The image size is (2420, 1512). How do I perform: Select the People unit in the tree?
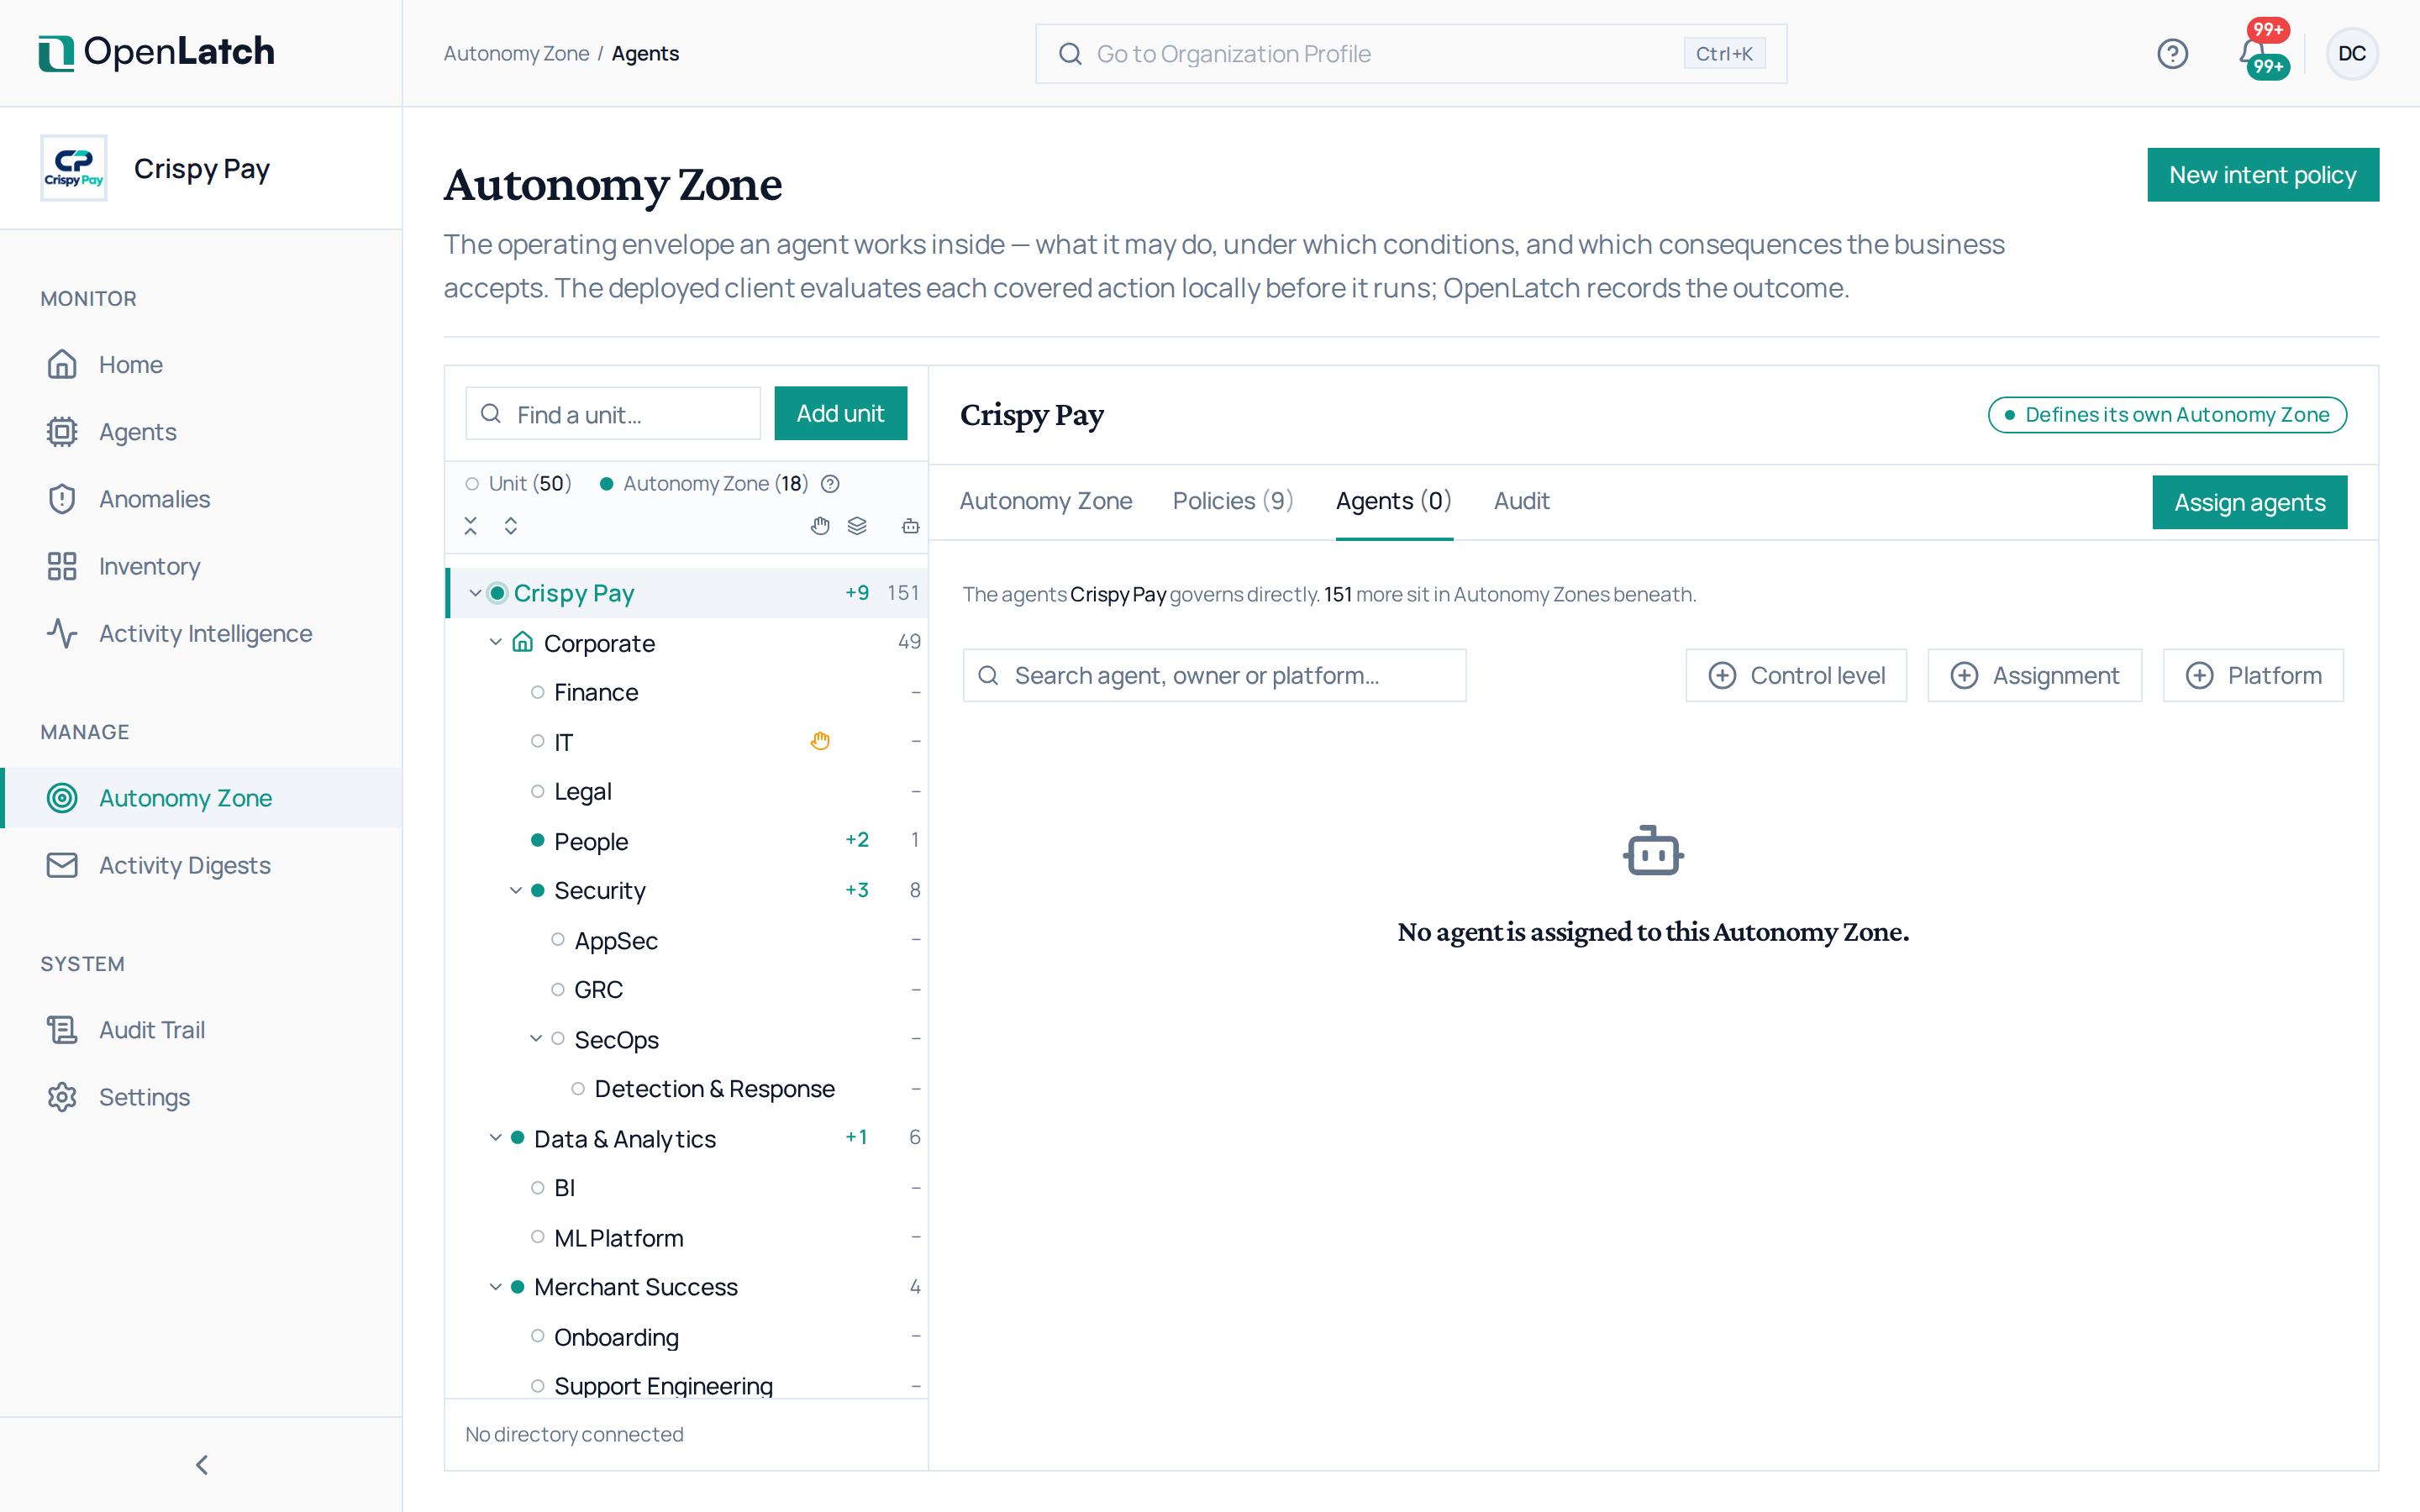686,841
